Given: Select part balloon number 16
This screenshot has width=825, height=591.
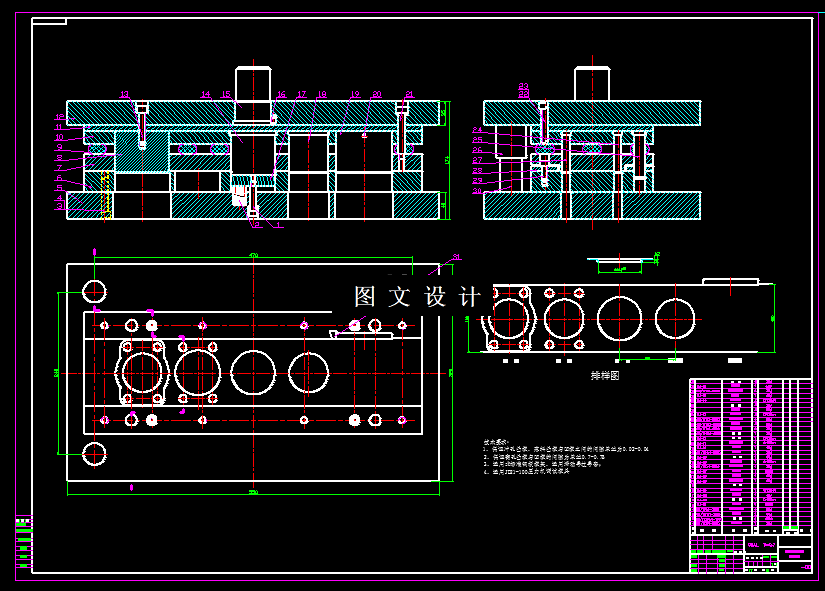Looking at the screenshot, I should click(x=281, y=95).
